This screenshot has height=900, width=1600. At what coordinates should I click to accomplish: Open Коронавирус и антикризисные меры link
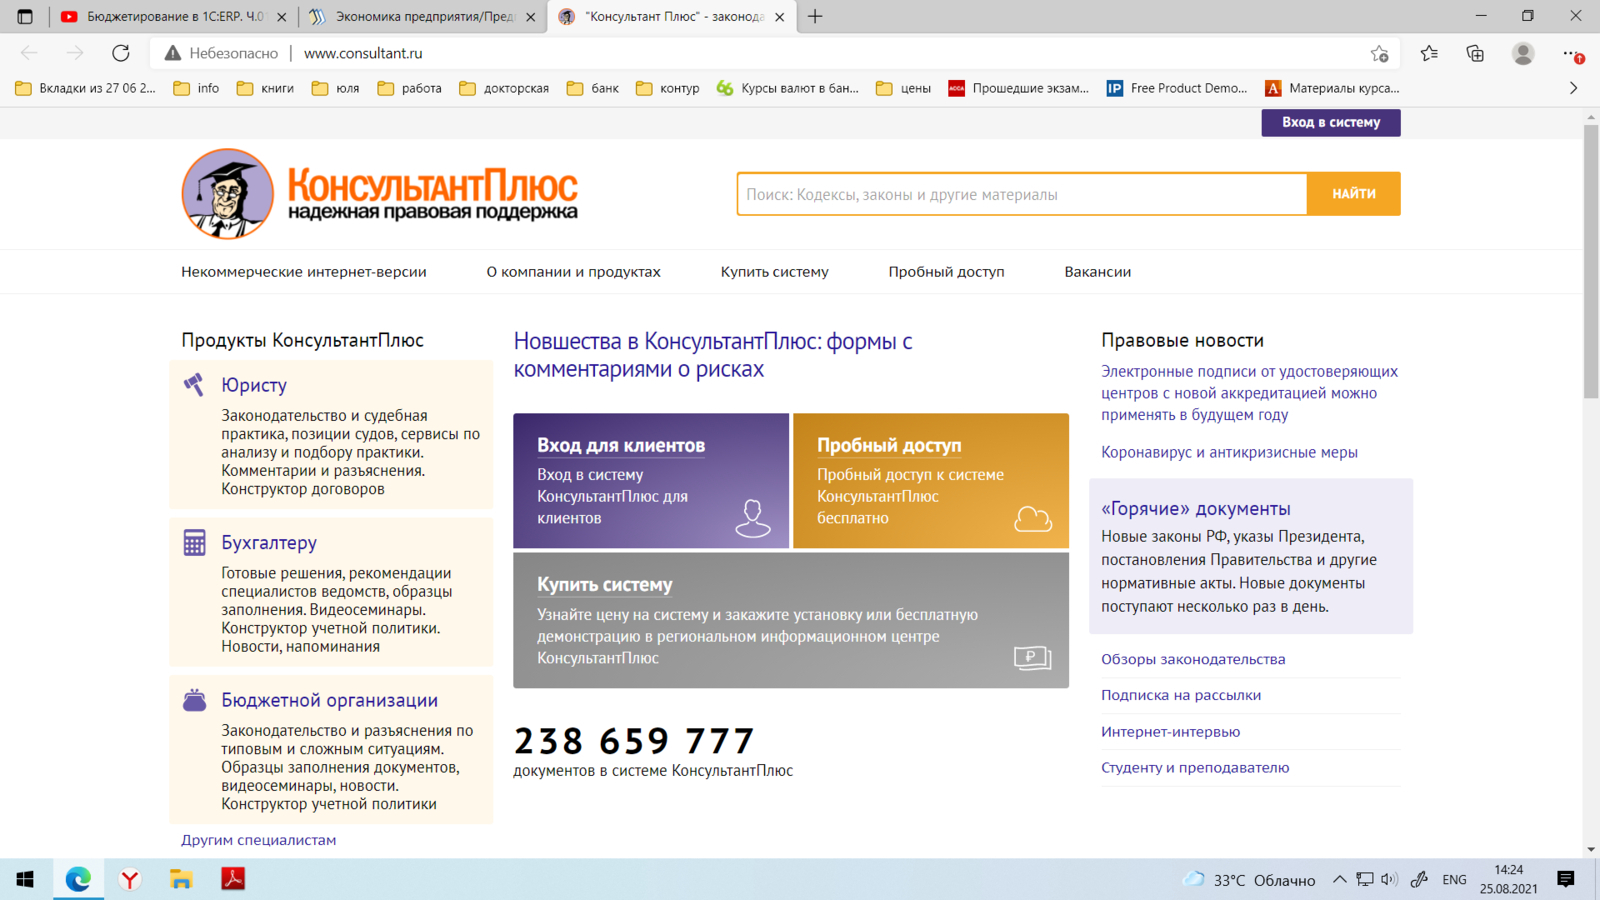point(1230,452)
